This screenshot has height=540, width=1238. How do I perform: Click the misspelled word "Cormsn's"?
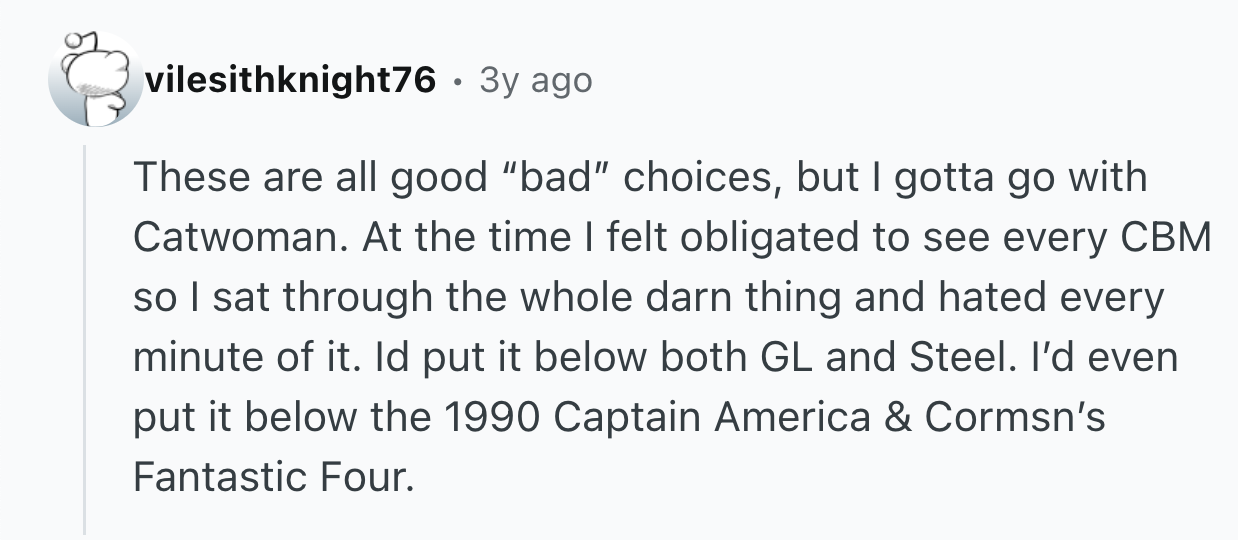[1014, 418]
